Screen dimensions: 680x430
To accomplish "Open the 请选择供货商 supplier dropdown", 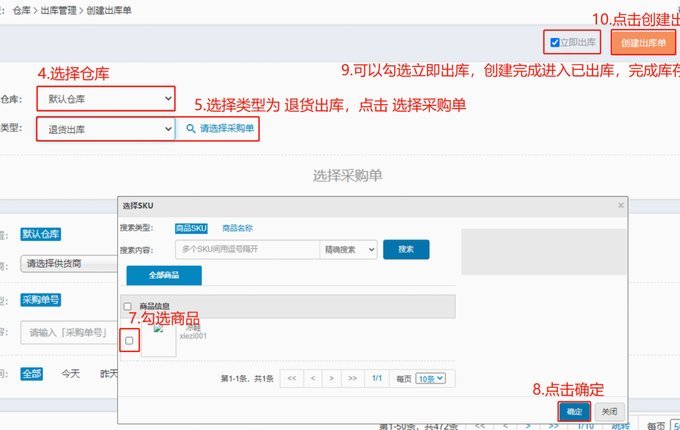I will point(69,264).
